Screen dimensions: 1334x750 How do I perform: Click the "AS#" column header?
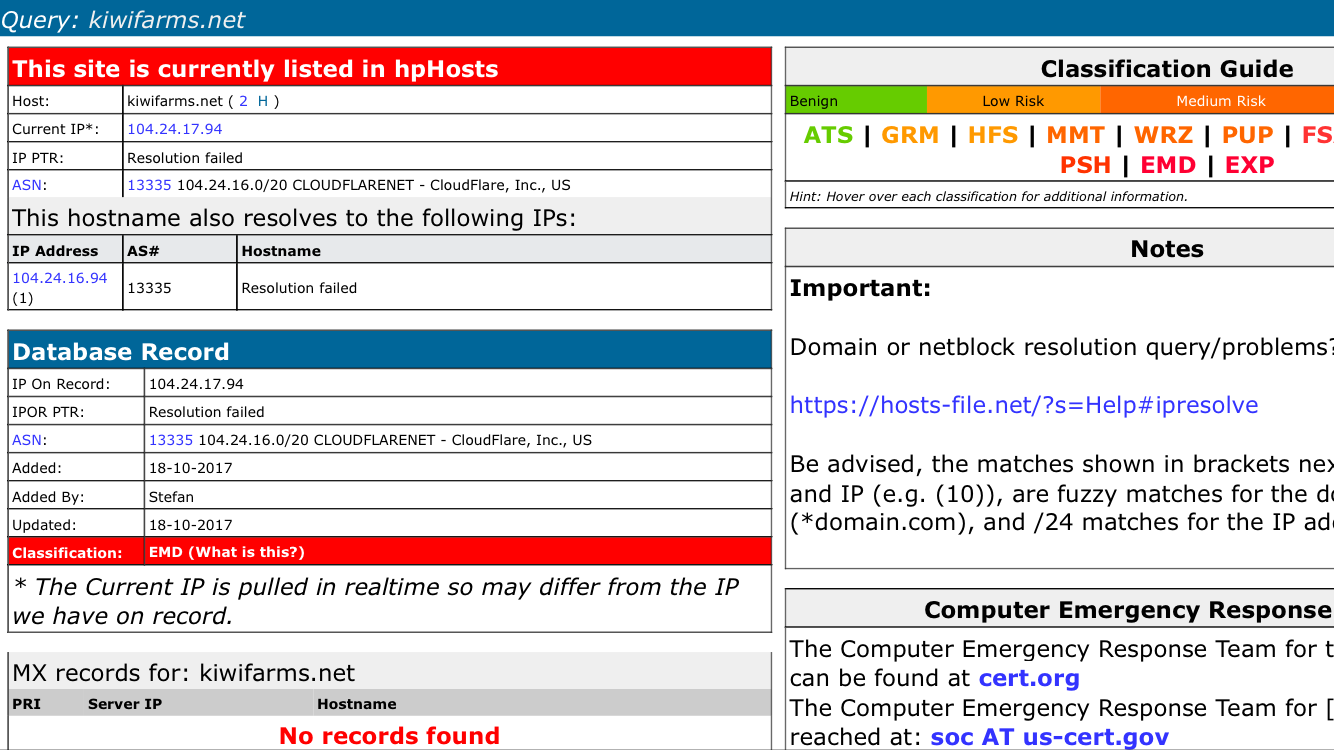click(x=143, y=251)
